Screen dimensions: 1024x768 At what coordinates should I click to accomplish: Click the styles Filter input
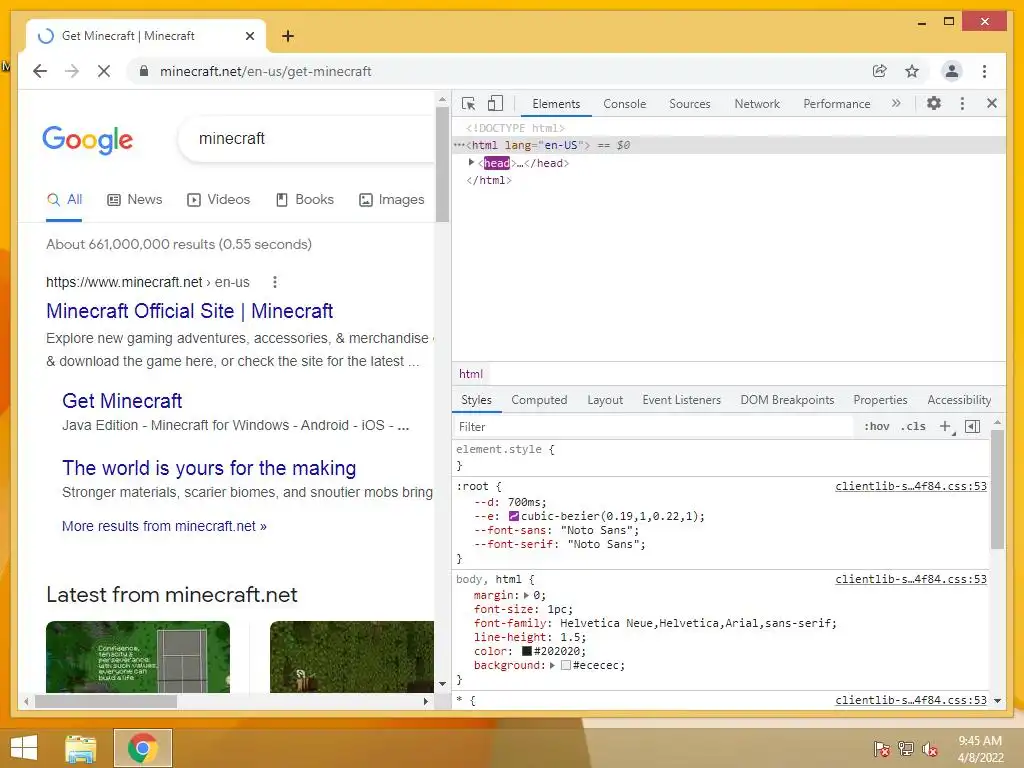[653, 426]
